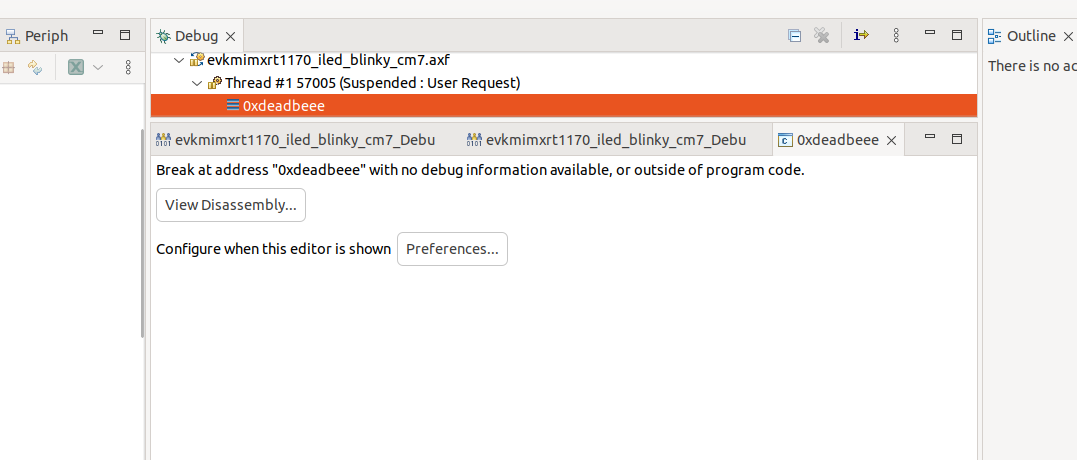
Task: Switch to second evkmimxrt1170_iled_blinky_cm7_Debu editor tab
Action: tap(606, 140)
